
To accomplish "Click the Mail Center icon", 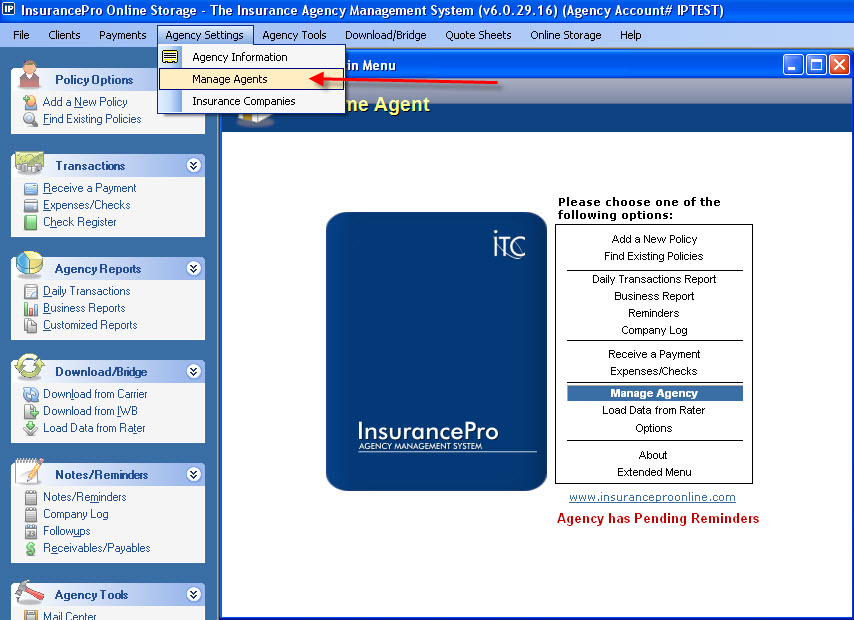I will (31, 615).
